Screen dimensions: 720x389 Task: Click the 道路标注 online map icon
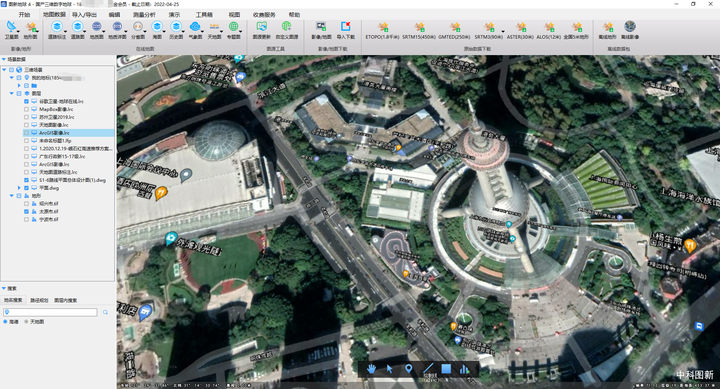(56, 27)
